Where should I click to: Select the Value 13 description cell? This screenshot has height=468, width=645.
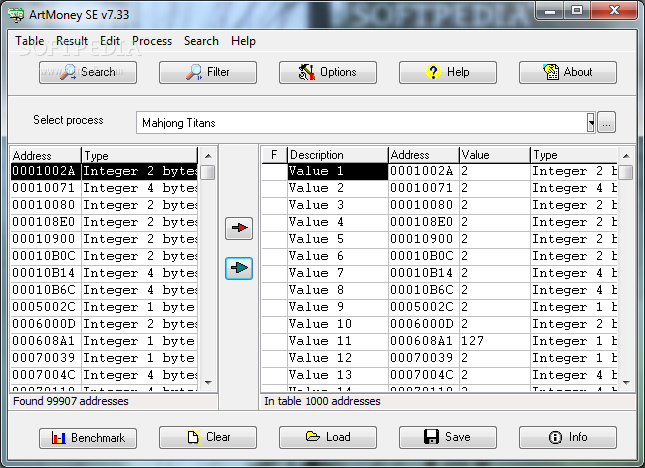[x=337, y=375]
